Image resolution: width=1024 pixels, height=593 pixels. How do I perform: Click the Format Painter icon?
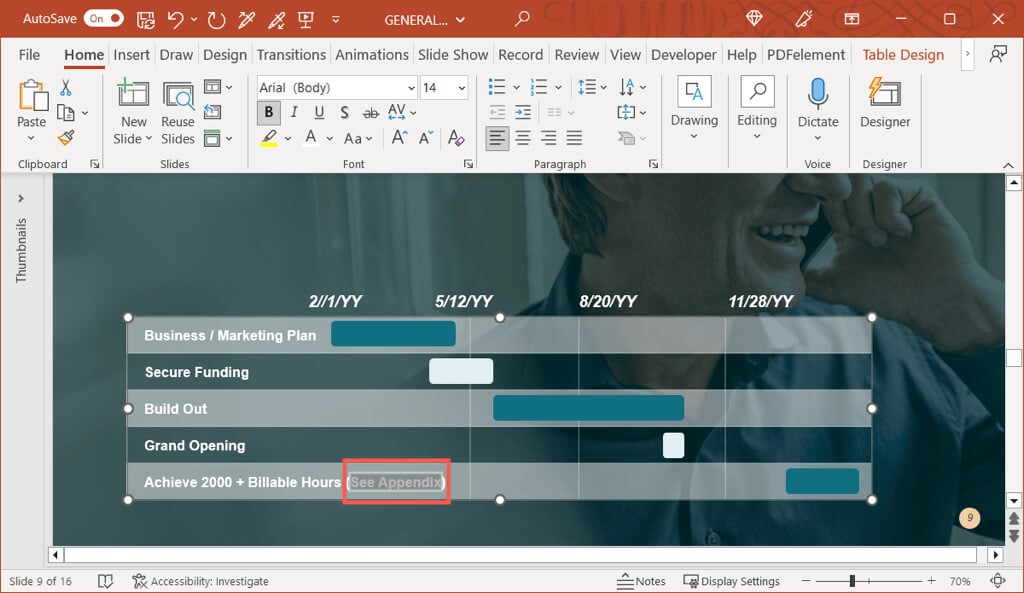tap(66, 138)
